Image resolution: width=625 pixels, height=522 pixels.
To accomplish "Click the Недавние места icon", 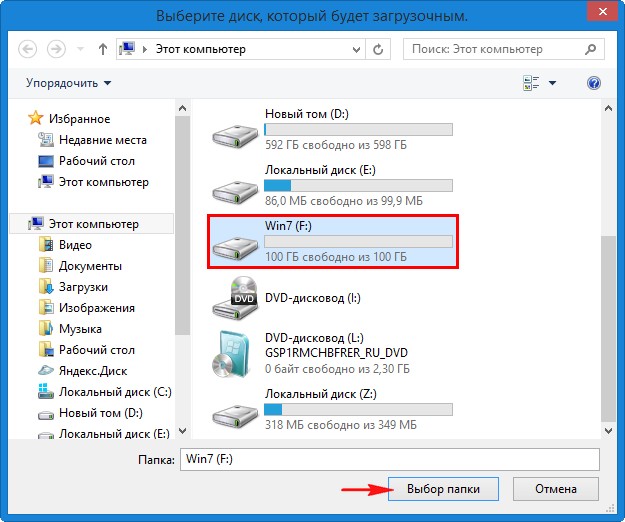I will point(46,140).
